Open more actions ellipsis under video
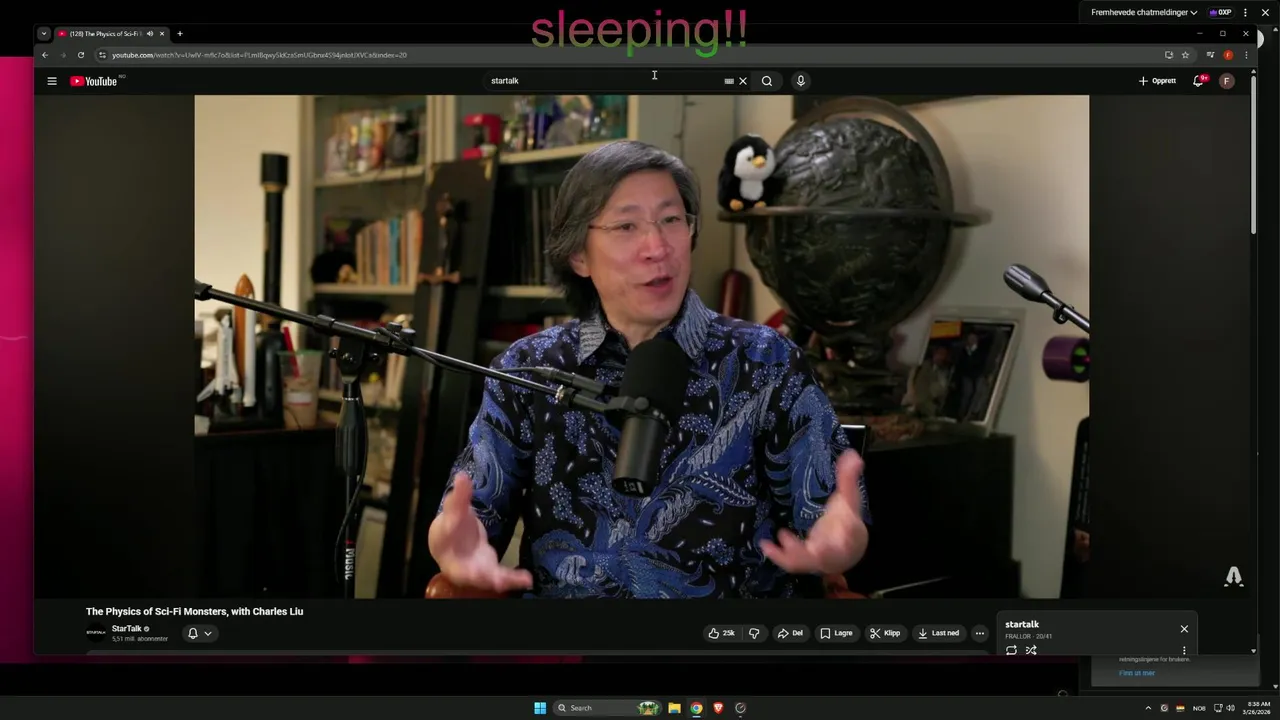Screen dimensions: 1280x720 [980, 633]
